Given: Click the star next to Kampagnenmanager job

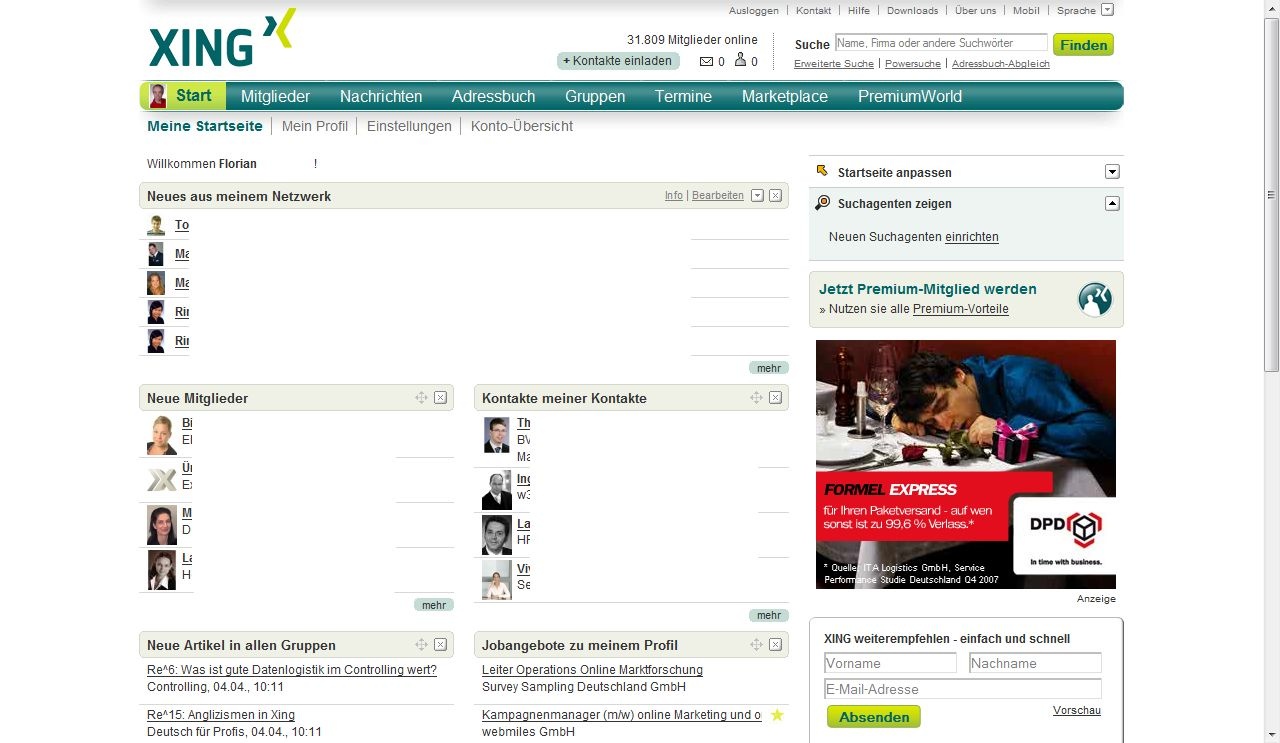Looking at the screenshot, I should [777, 715].
